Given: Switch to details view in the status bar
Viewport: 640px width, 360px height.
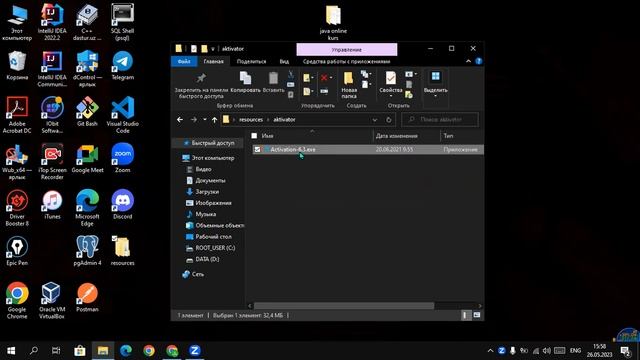Looking at the screenshot, I should 466,315.
